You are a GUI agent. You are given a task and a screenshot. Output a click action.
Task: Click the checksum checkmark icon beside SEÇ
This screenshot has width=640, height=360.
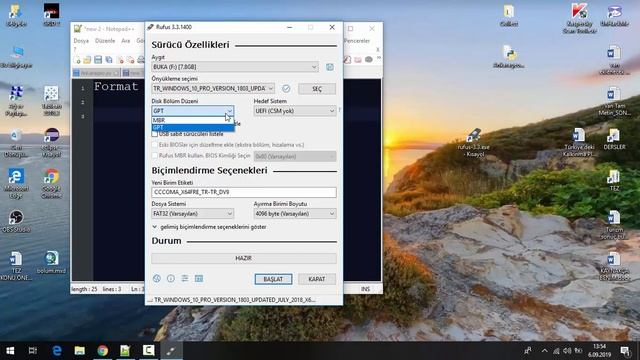click(286, 89)
